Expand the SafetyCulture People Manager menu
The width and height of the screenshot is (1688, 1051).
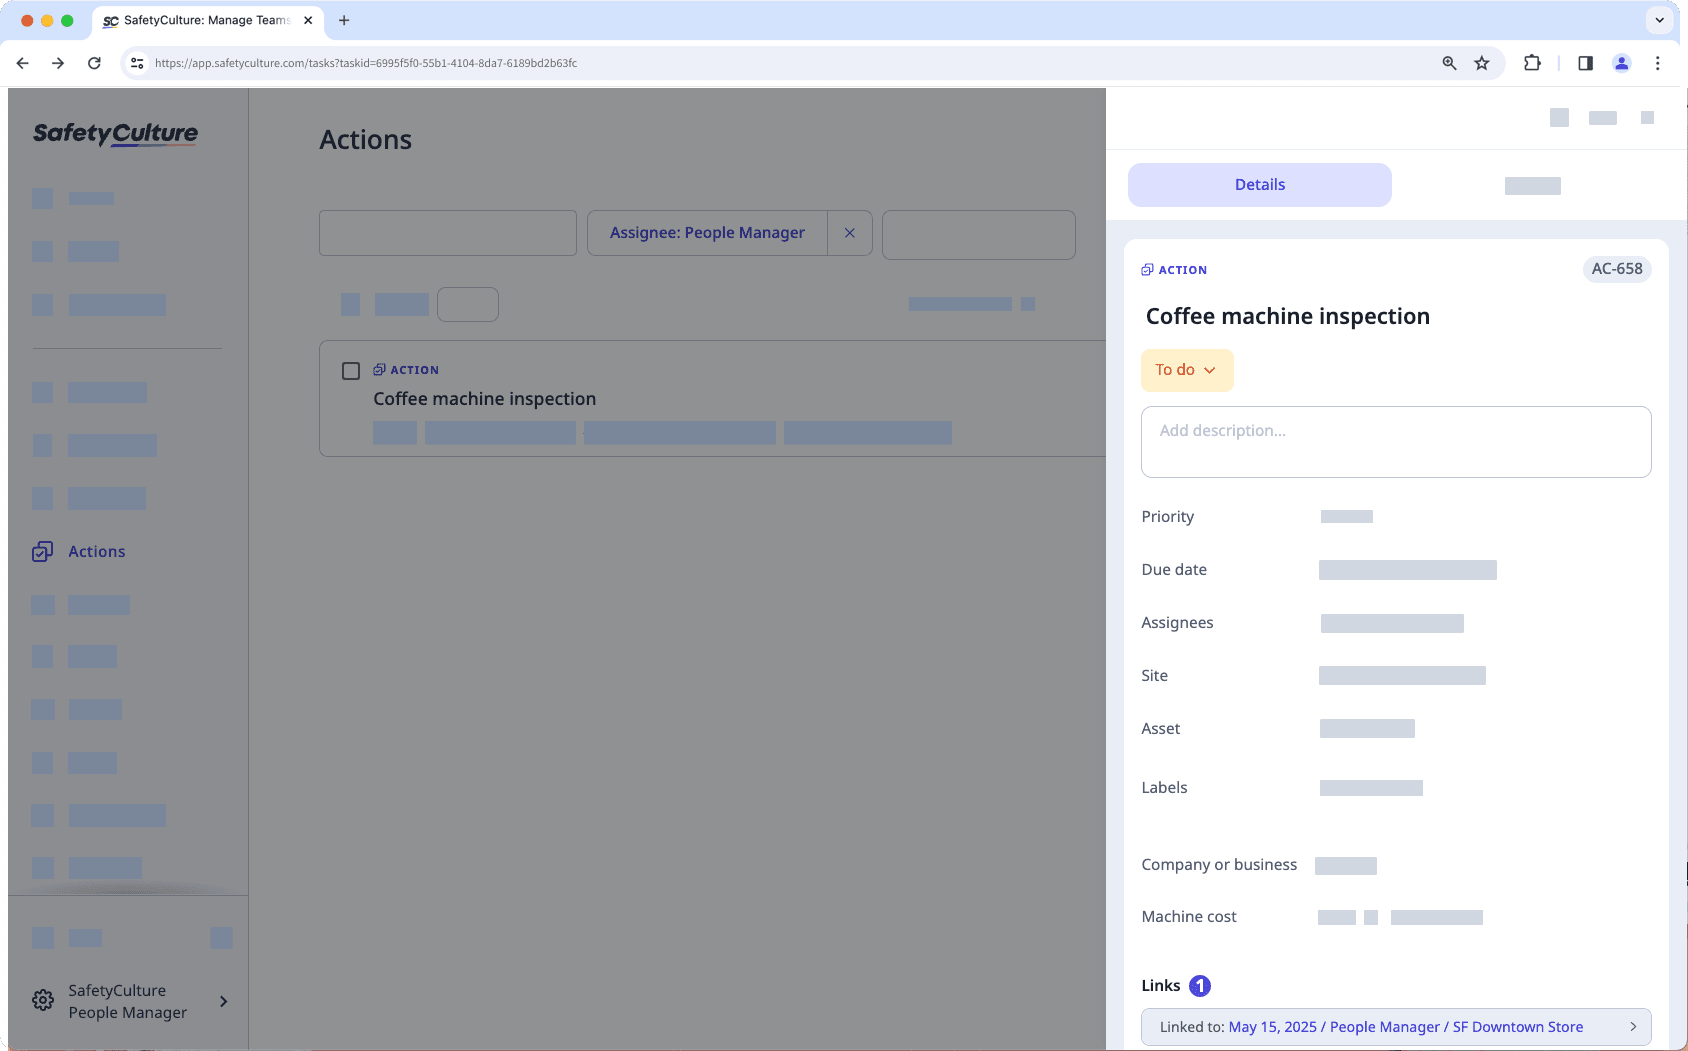pyautogui.click(x=222, y=1001)
